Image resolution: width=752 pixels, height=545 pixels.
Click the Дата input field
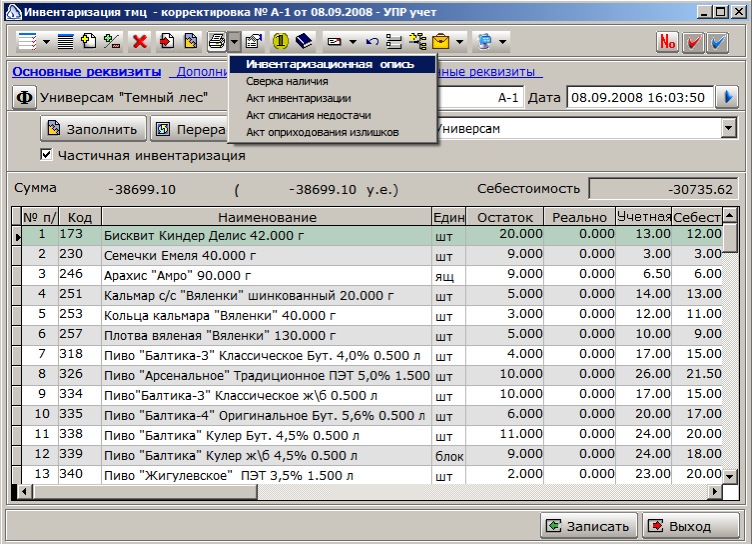[640, 97]
